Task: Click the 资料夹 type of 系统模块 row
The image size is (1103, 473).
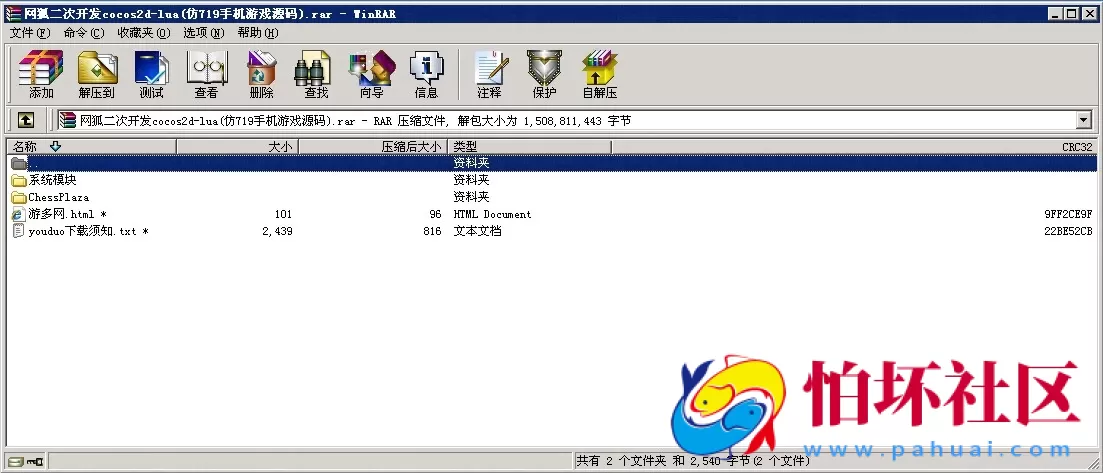Action: click(471, 180)
